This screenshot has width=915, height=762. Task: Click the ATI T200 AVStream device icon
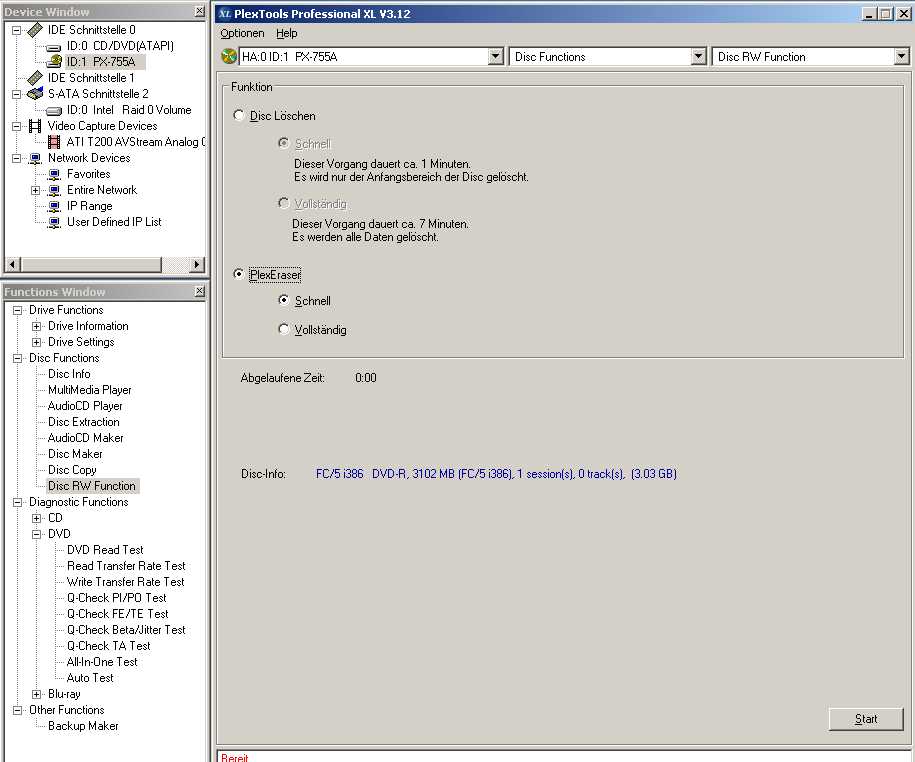54,142
